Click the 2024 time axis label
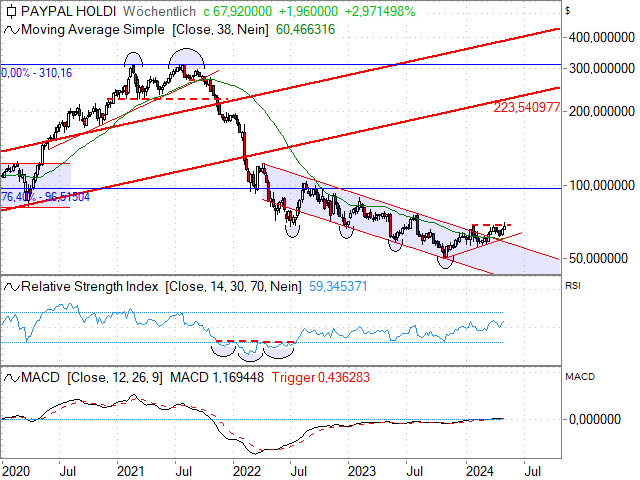This screenshot has width=640, height=480. (x=480, y=471)
